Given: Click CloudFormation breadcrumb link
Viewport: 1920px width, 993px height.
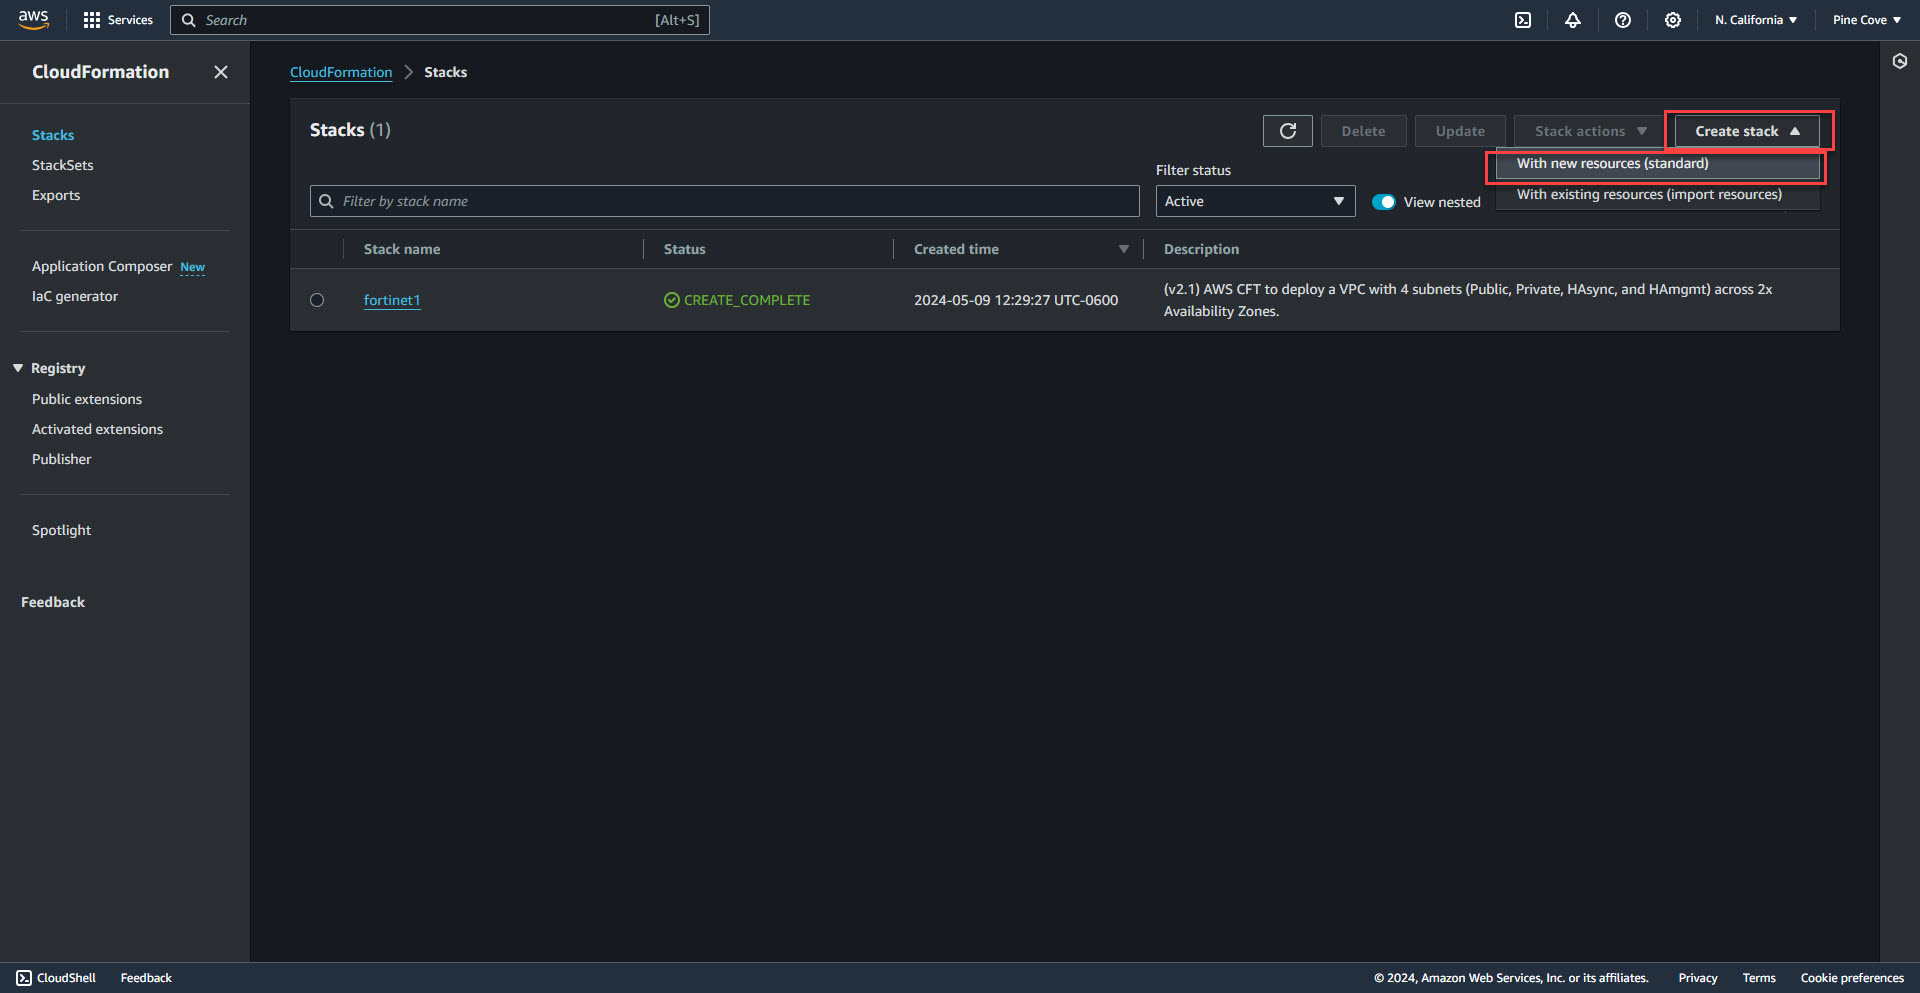Looking at the screenshot, I should [341, 72].
